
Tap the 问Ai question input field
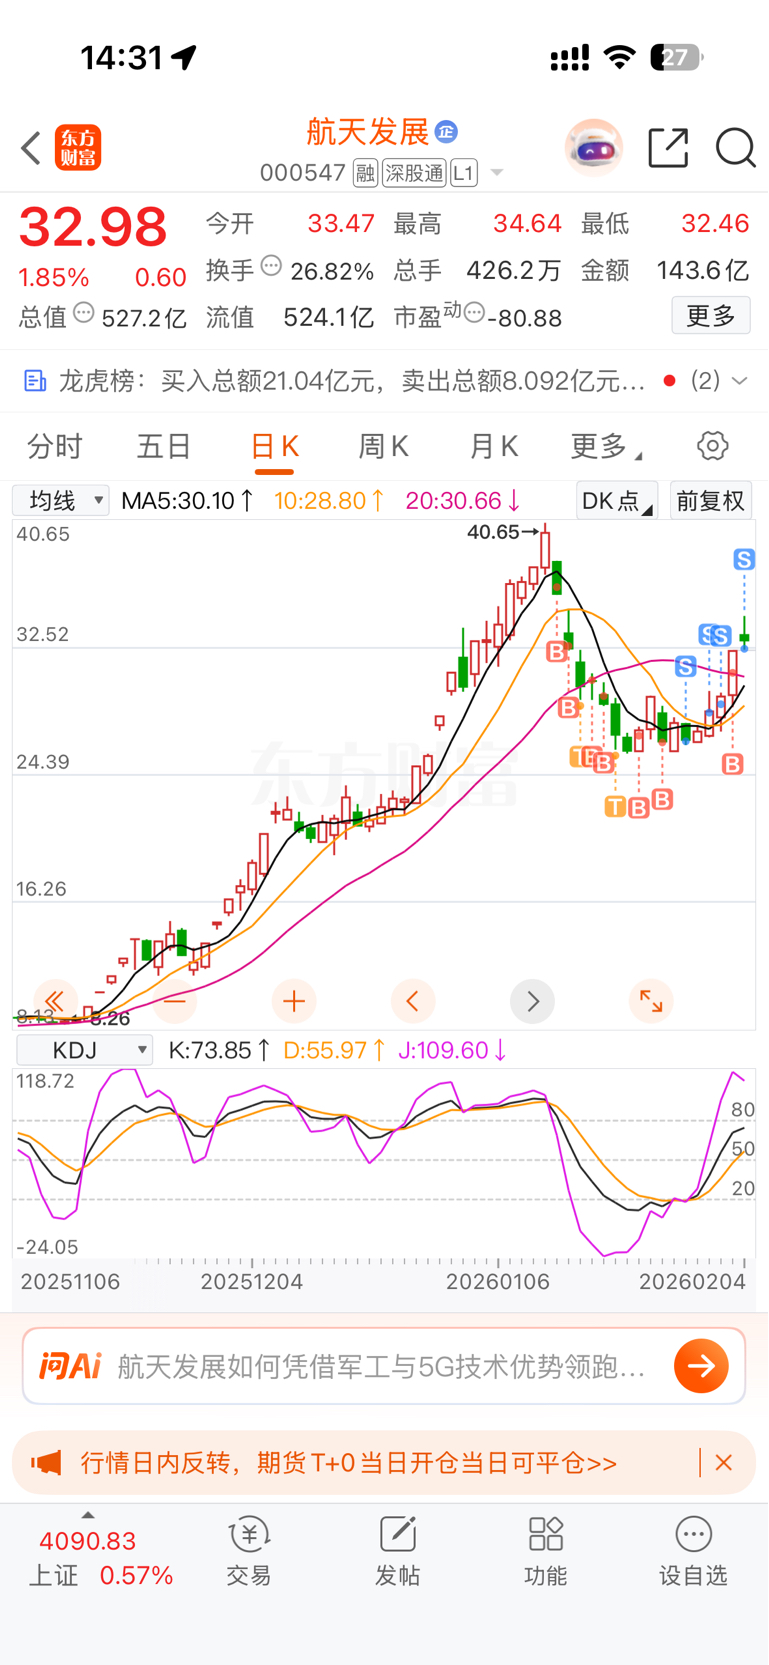click(x=384, y=1366)
